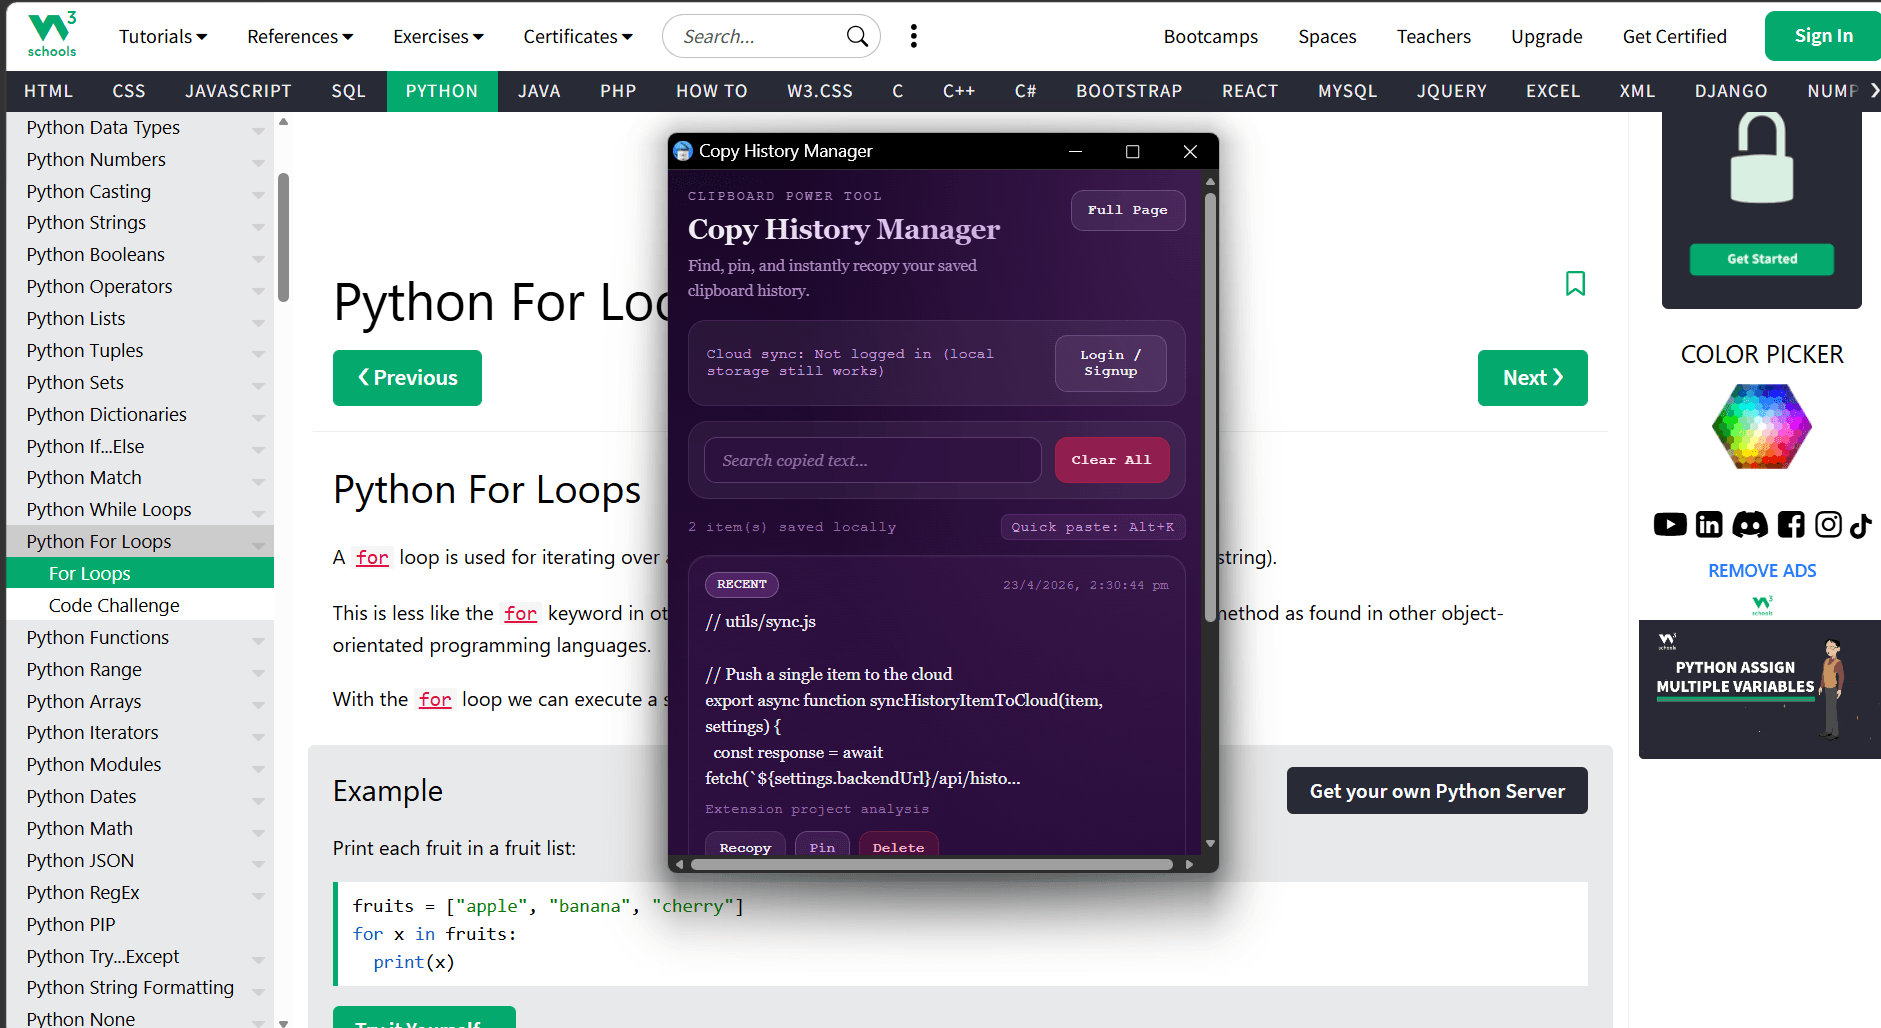Recopy the utils/sync.js clipboard item
The width and height of the screenshot is (1881, 1028).
pos(745,846)
